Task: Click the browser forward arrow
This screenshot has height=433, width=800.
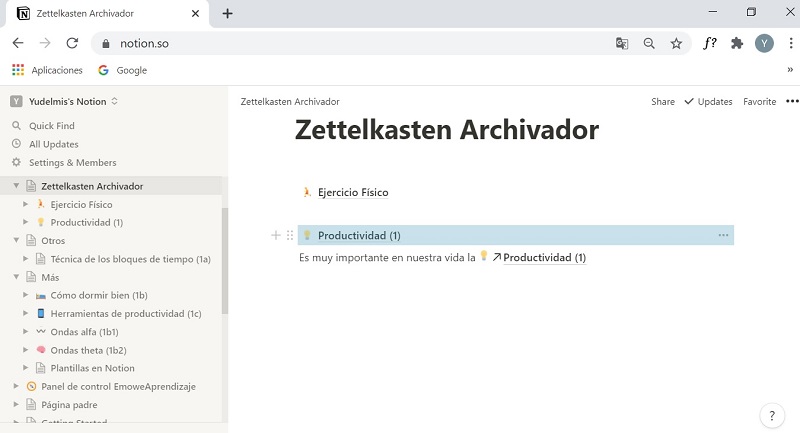Action: click(x=45, y=43)
